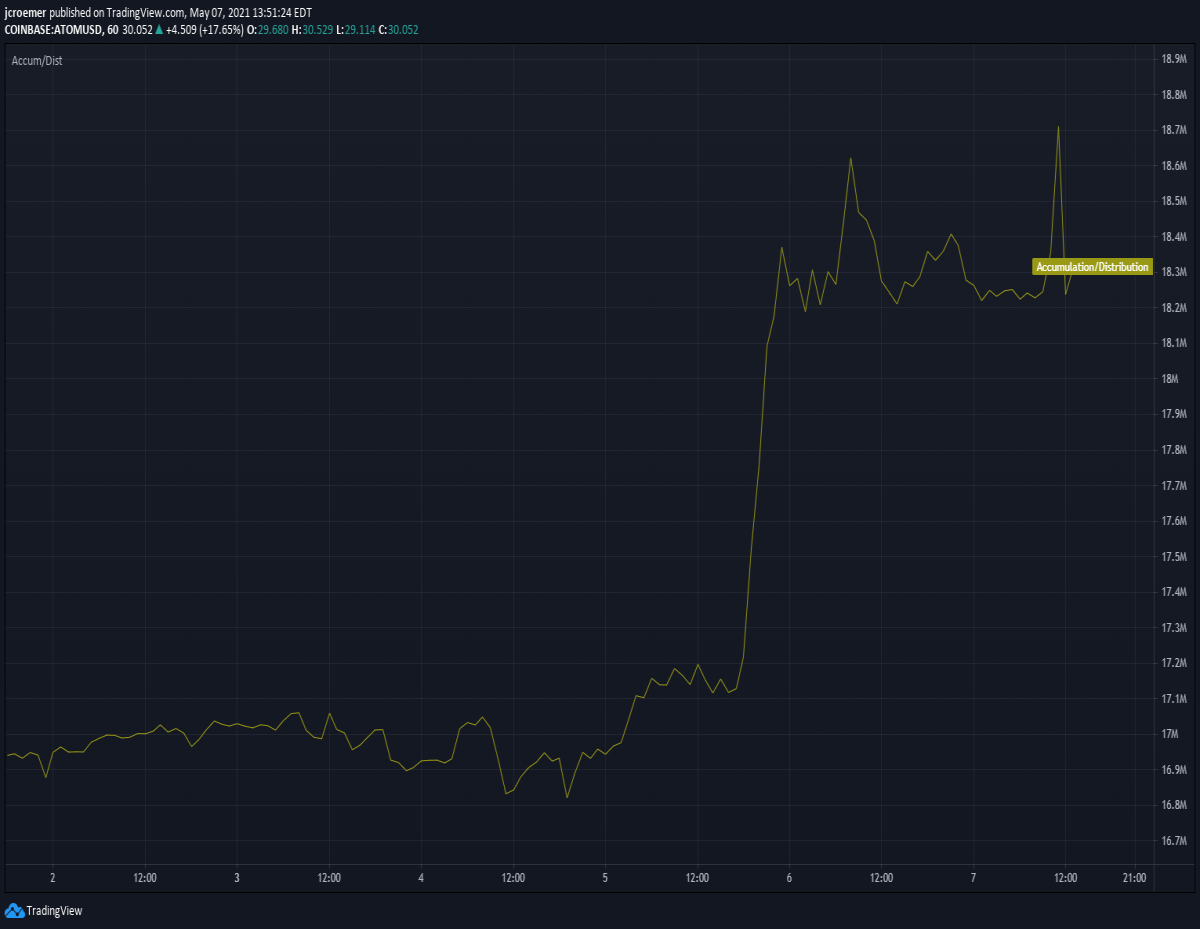Click the TradingView cloud logo icon
Screen dimensions: 1200x929
(x=14, y=910)
